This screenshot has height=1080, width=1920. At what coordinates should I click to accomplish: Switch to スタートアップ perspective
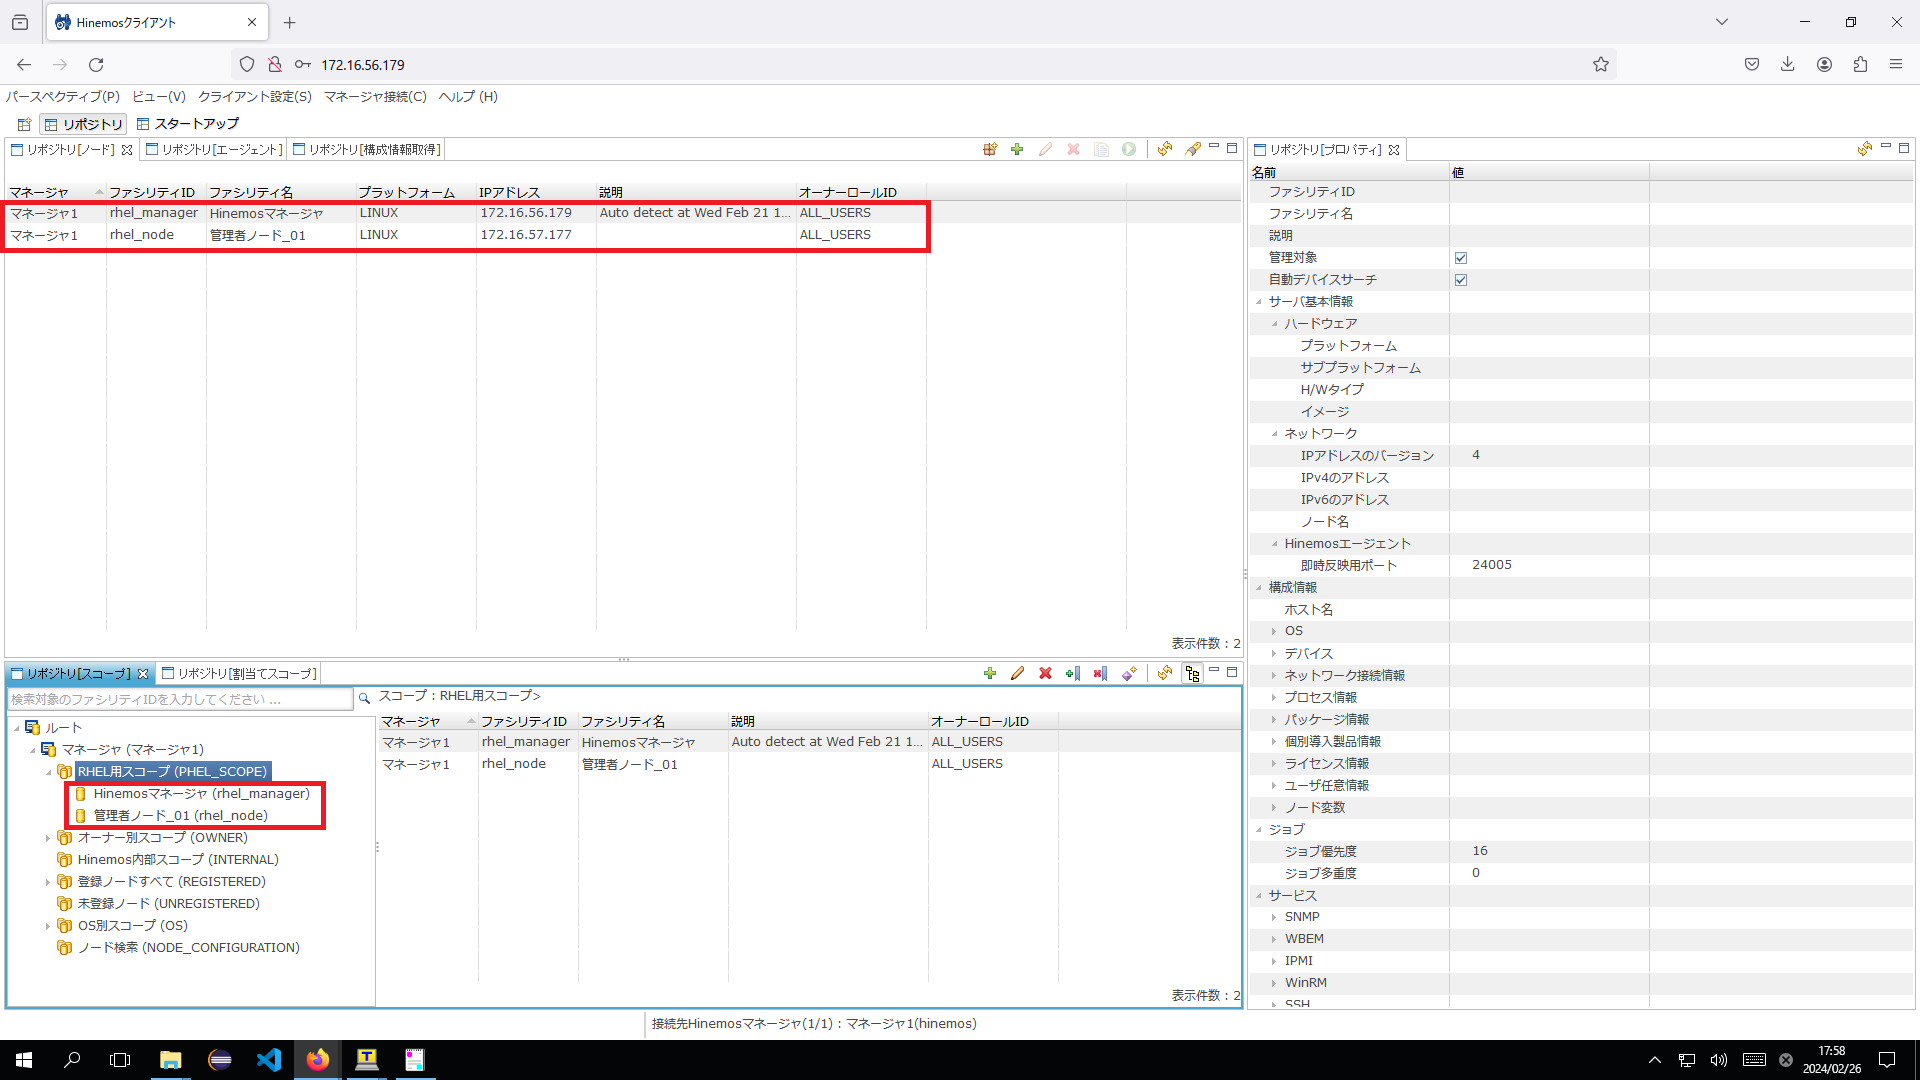coord(188,124)
